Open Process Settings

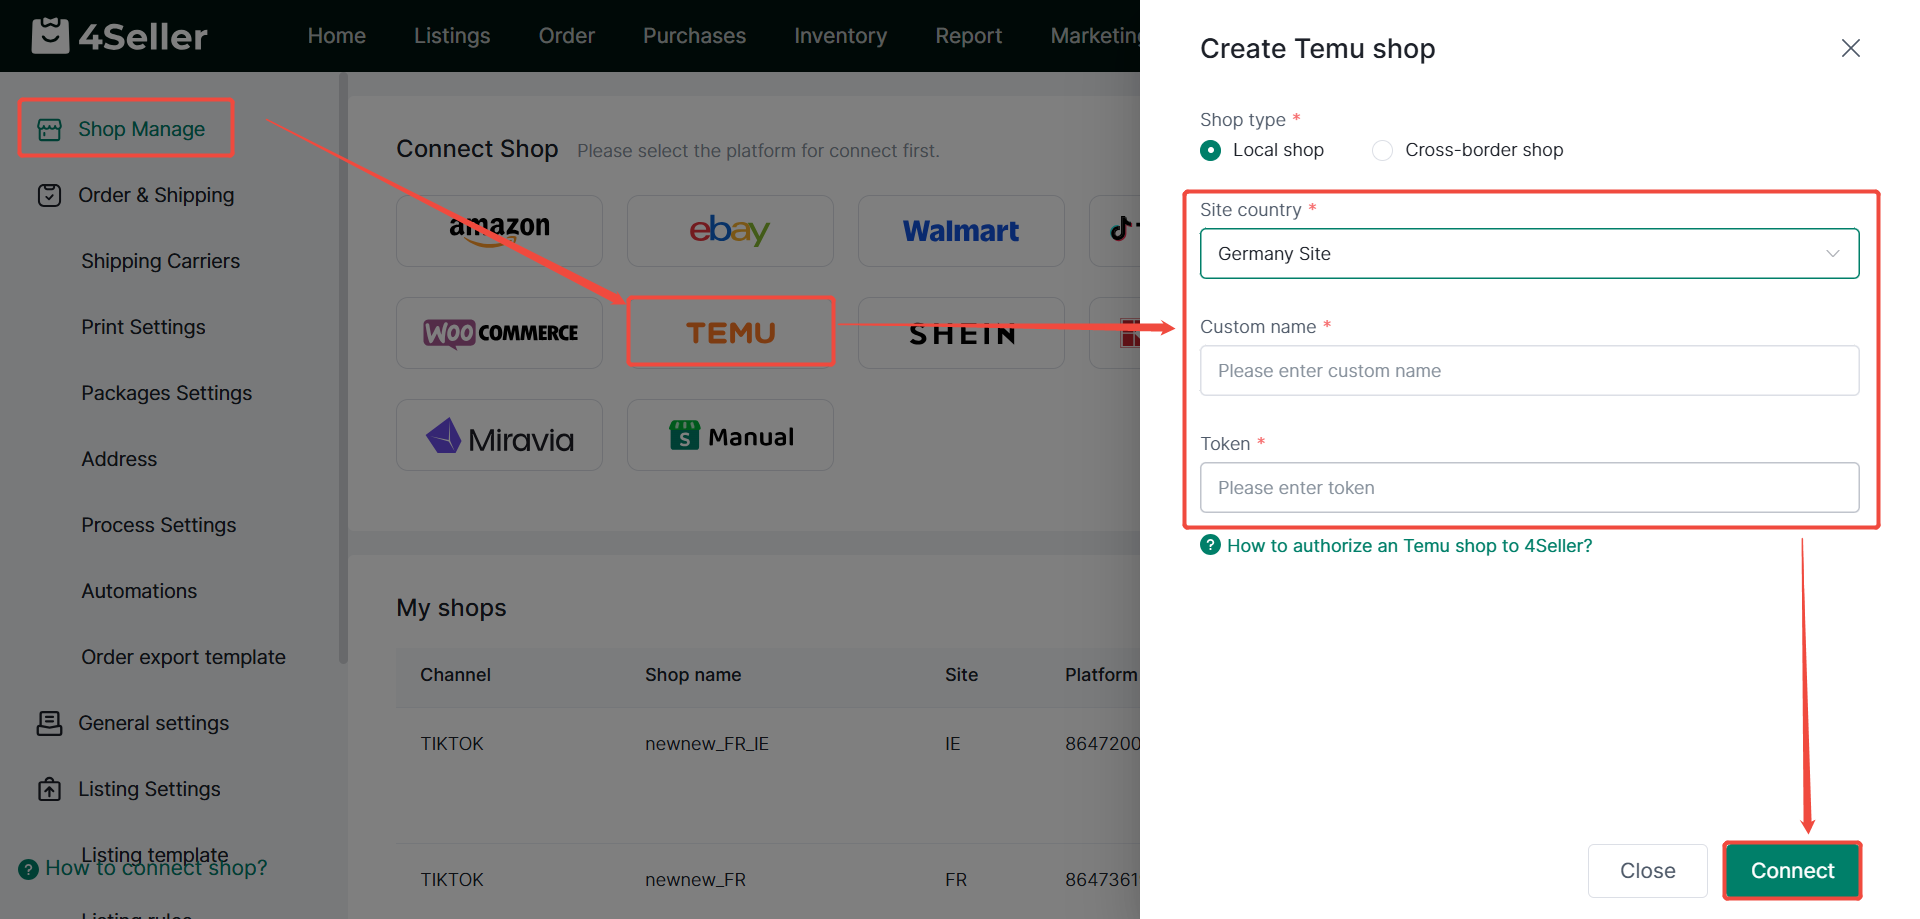point(158,525)
